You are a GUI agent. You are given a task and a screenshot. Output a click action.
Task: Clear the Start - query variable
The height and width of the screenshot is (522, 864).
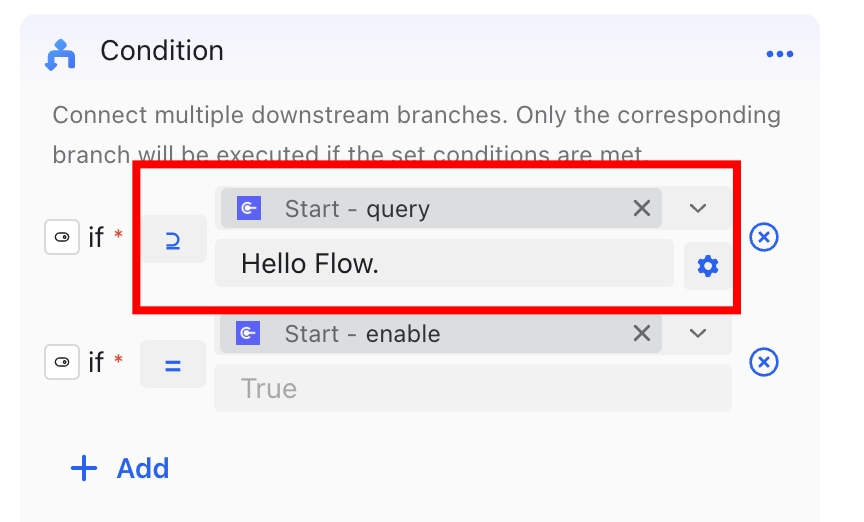[x=642, y=208]
